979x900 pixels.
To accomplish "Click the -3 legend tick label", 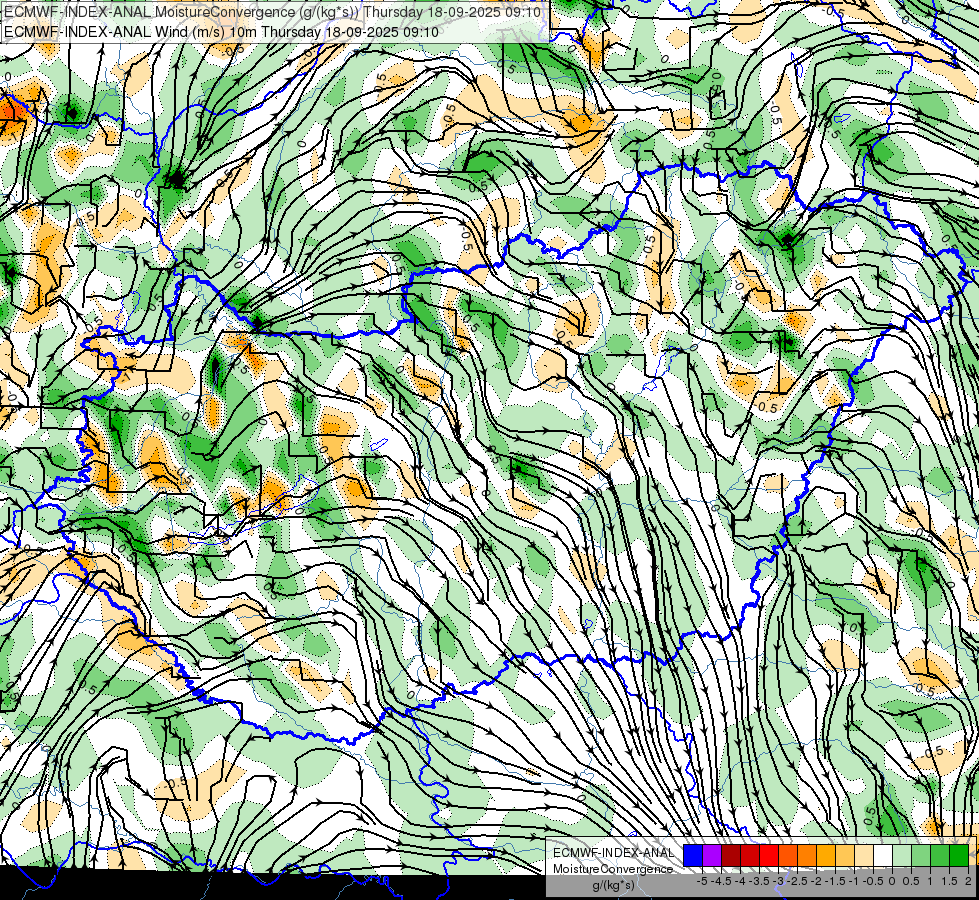I will (779, 881).
